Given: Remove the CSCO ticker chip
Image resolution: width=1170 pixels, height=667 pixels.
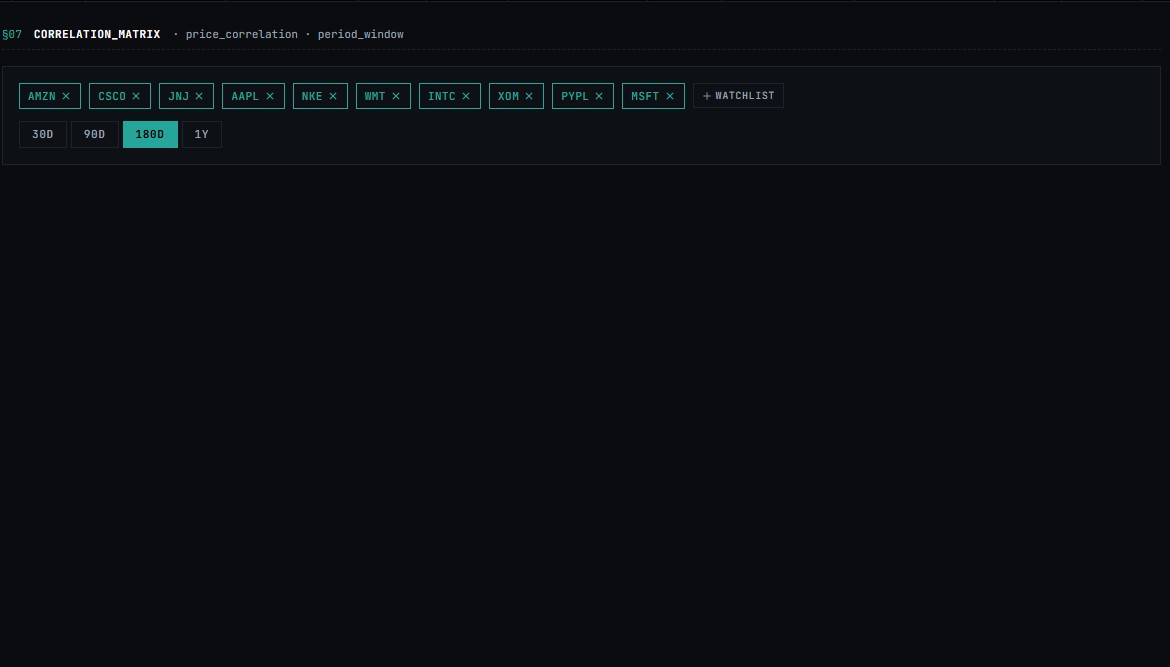Looking at the screenshot, I should coord(136,96).
